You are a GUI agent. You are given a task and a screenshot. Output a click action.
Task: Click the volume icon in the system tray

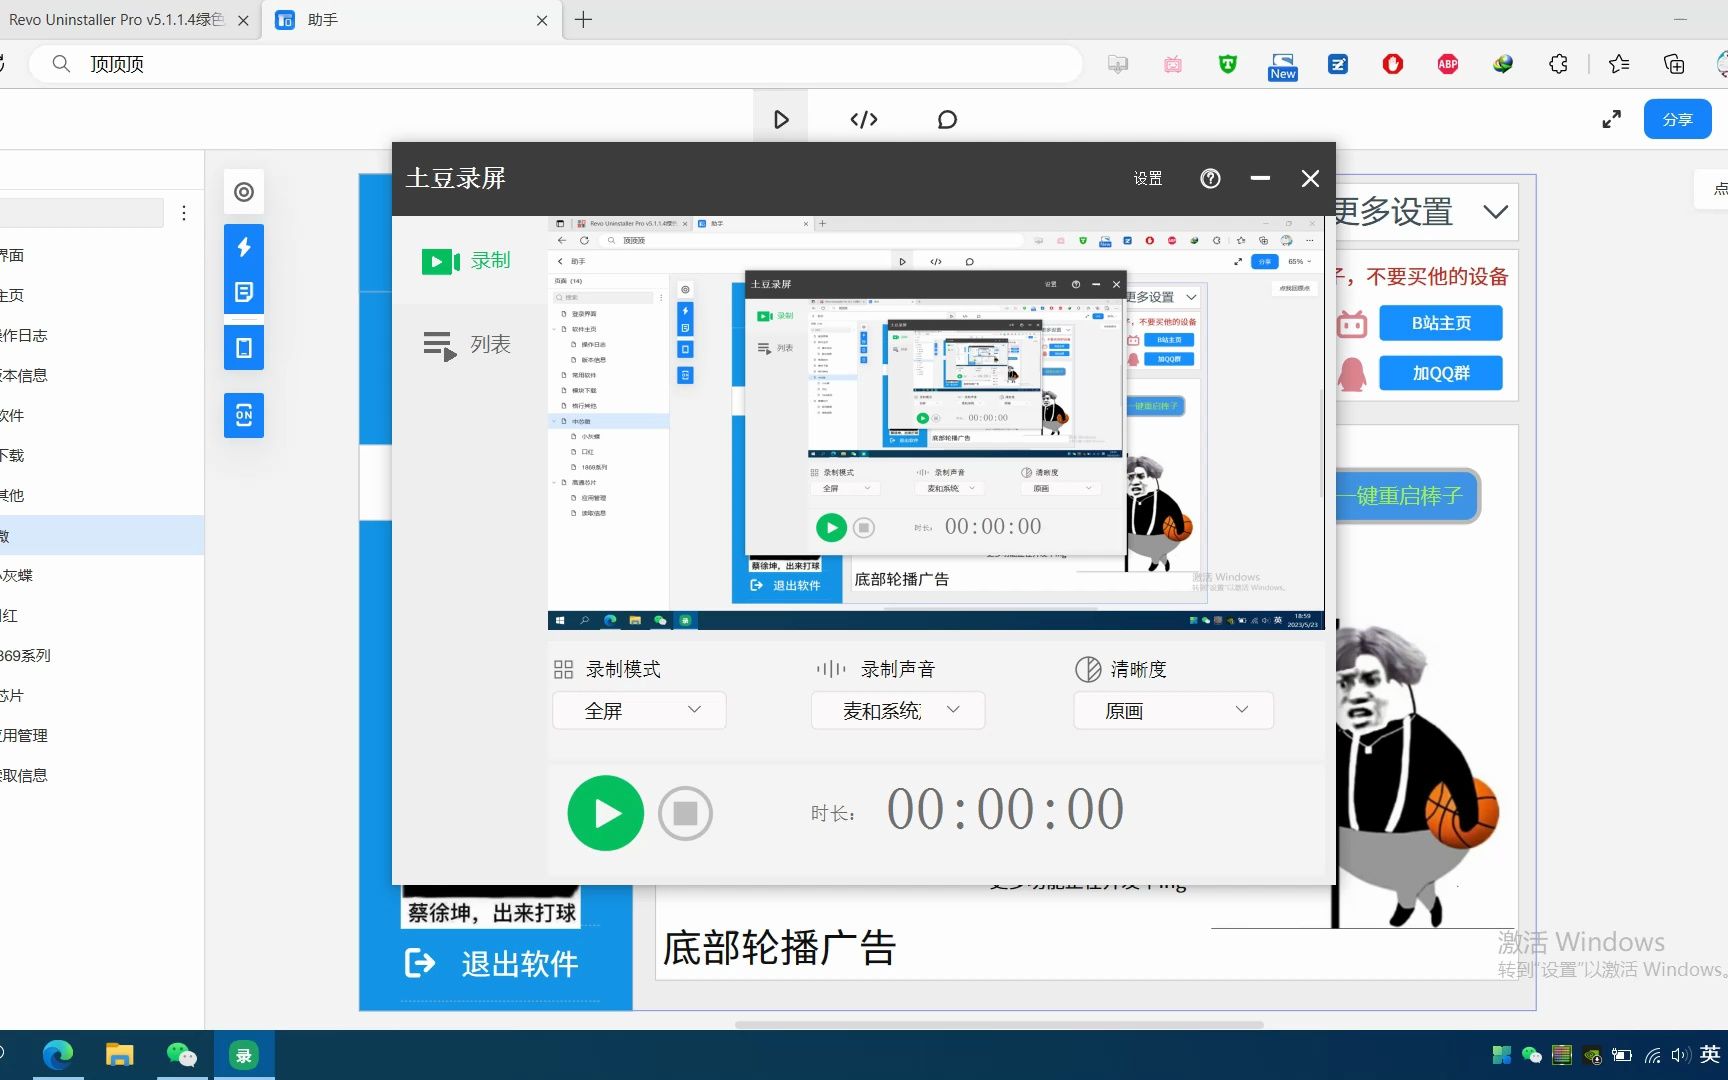click(1680, 1055)
